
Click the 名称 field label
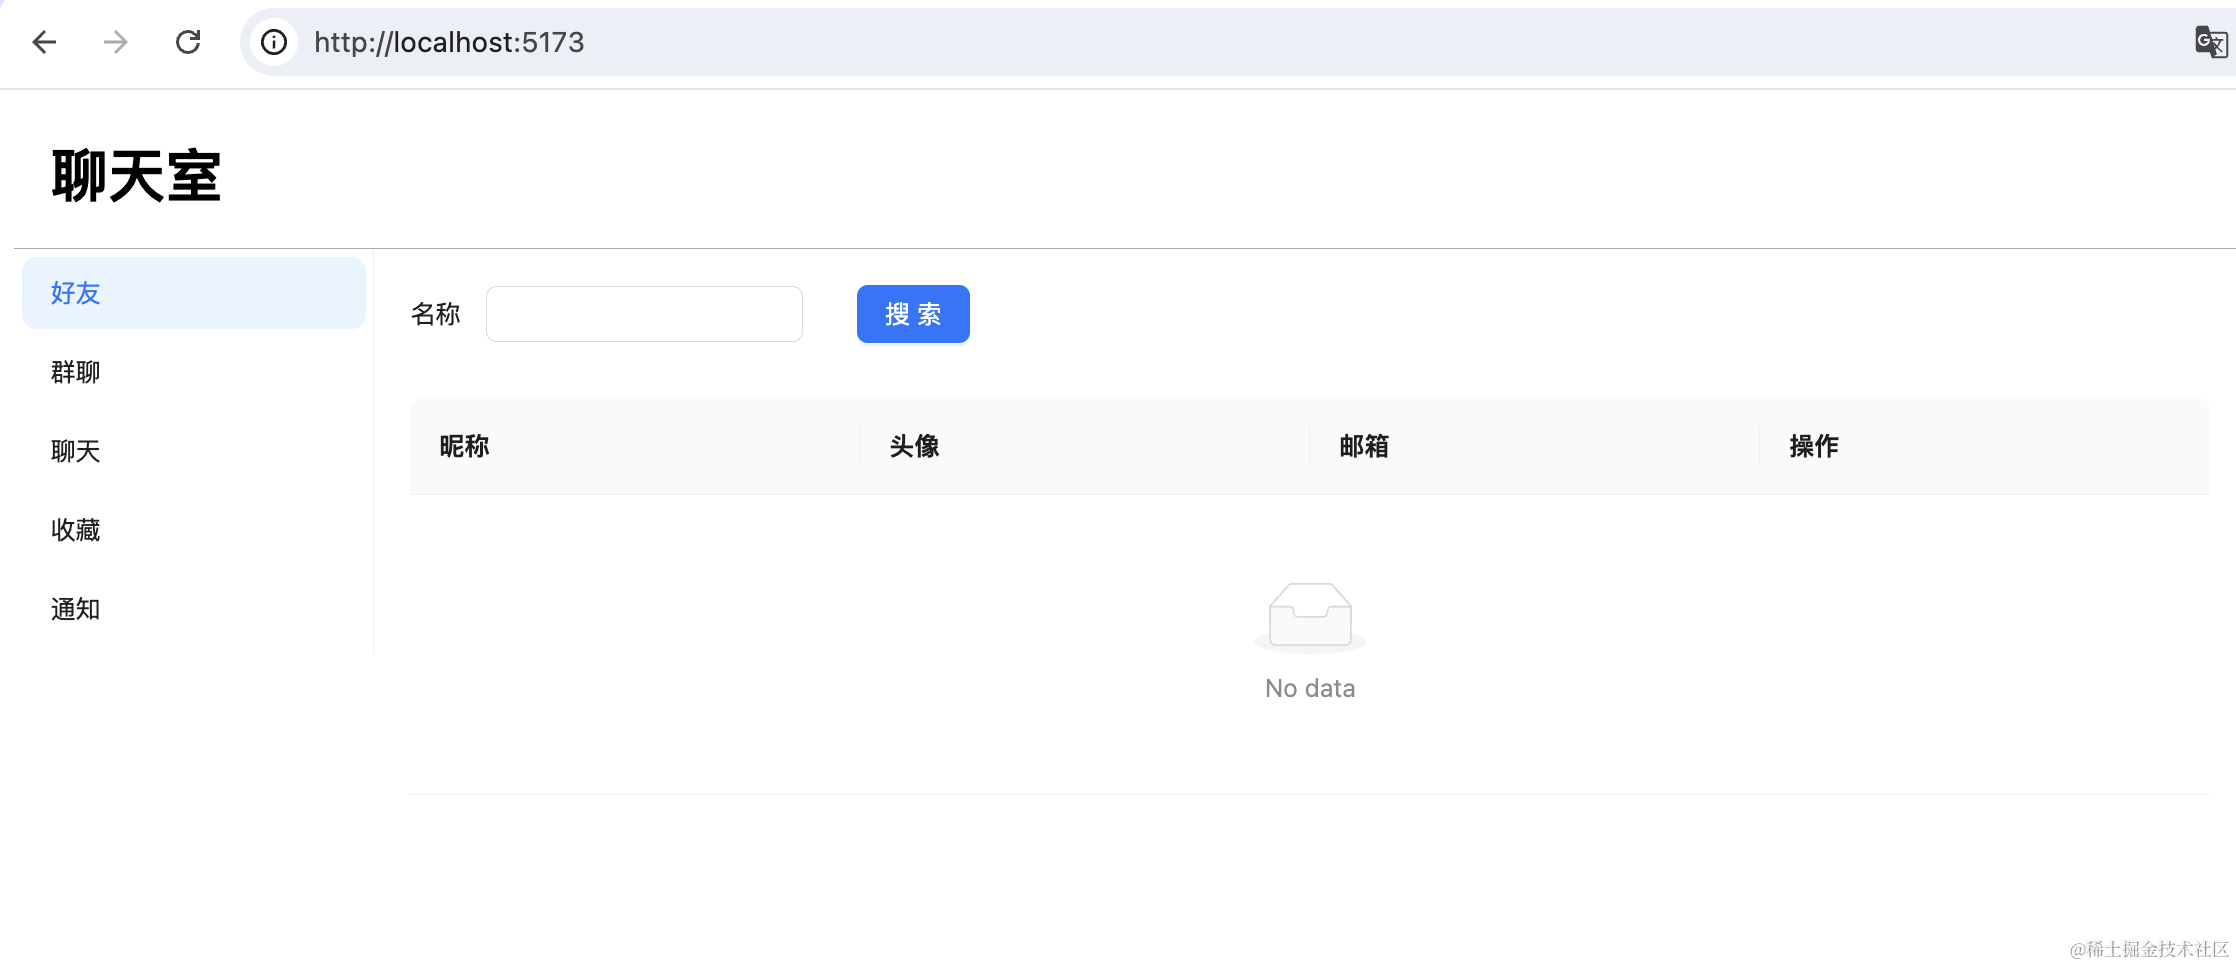436,314
